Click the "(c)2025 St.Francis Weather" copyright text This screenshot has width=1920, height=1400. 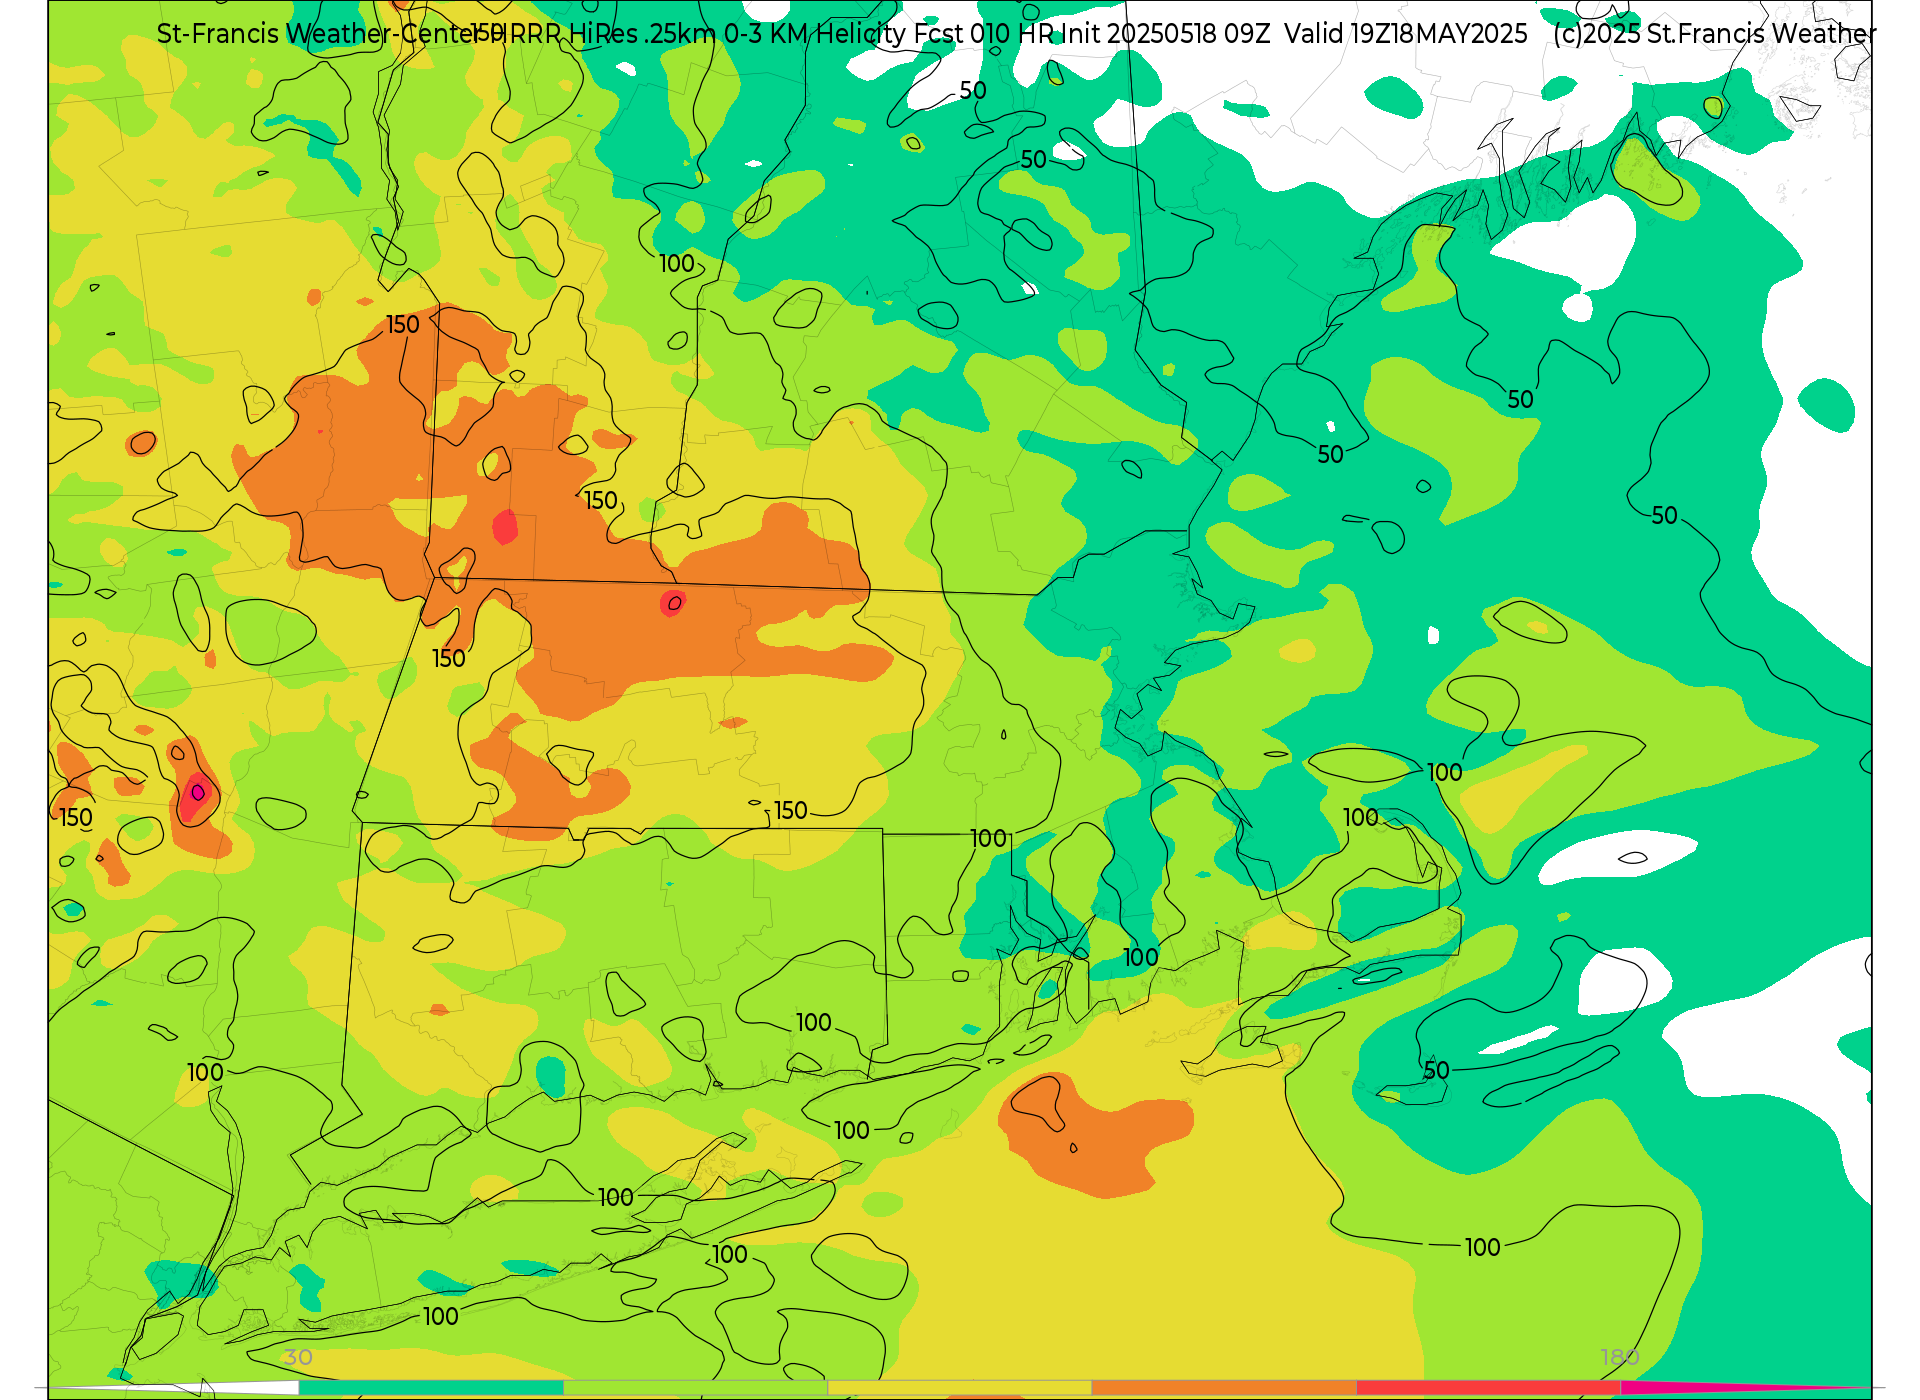click(1714, 34)
